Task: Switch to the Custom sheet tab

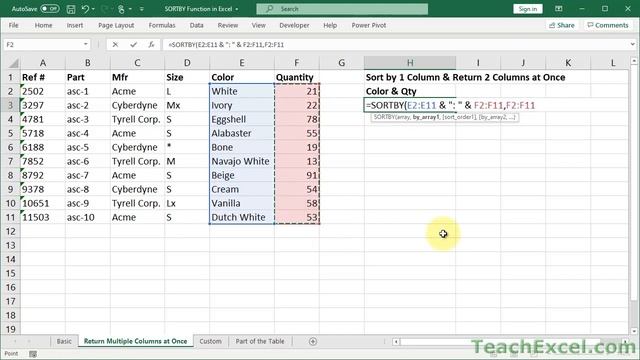Action: click(x=210, y=341)
